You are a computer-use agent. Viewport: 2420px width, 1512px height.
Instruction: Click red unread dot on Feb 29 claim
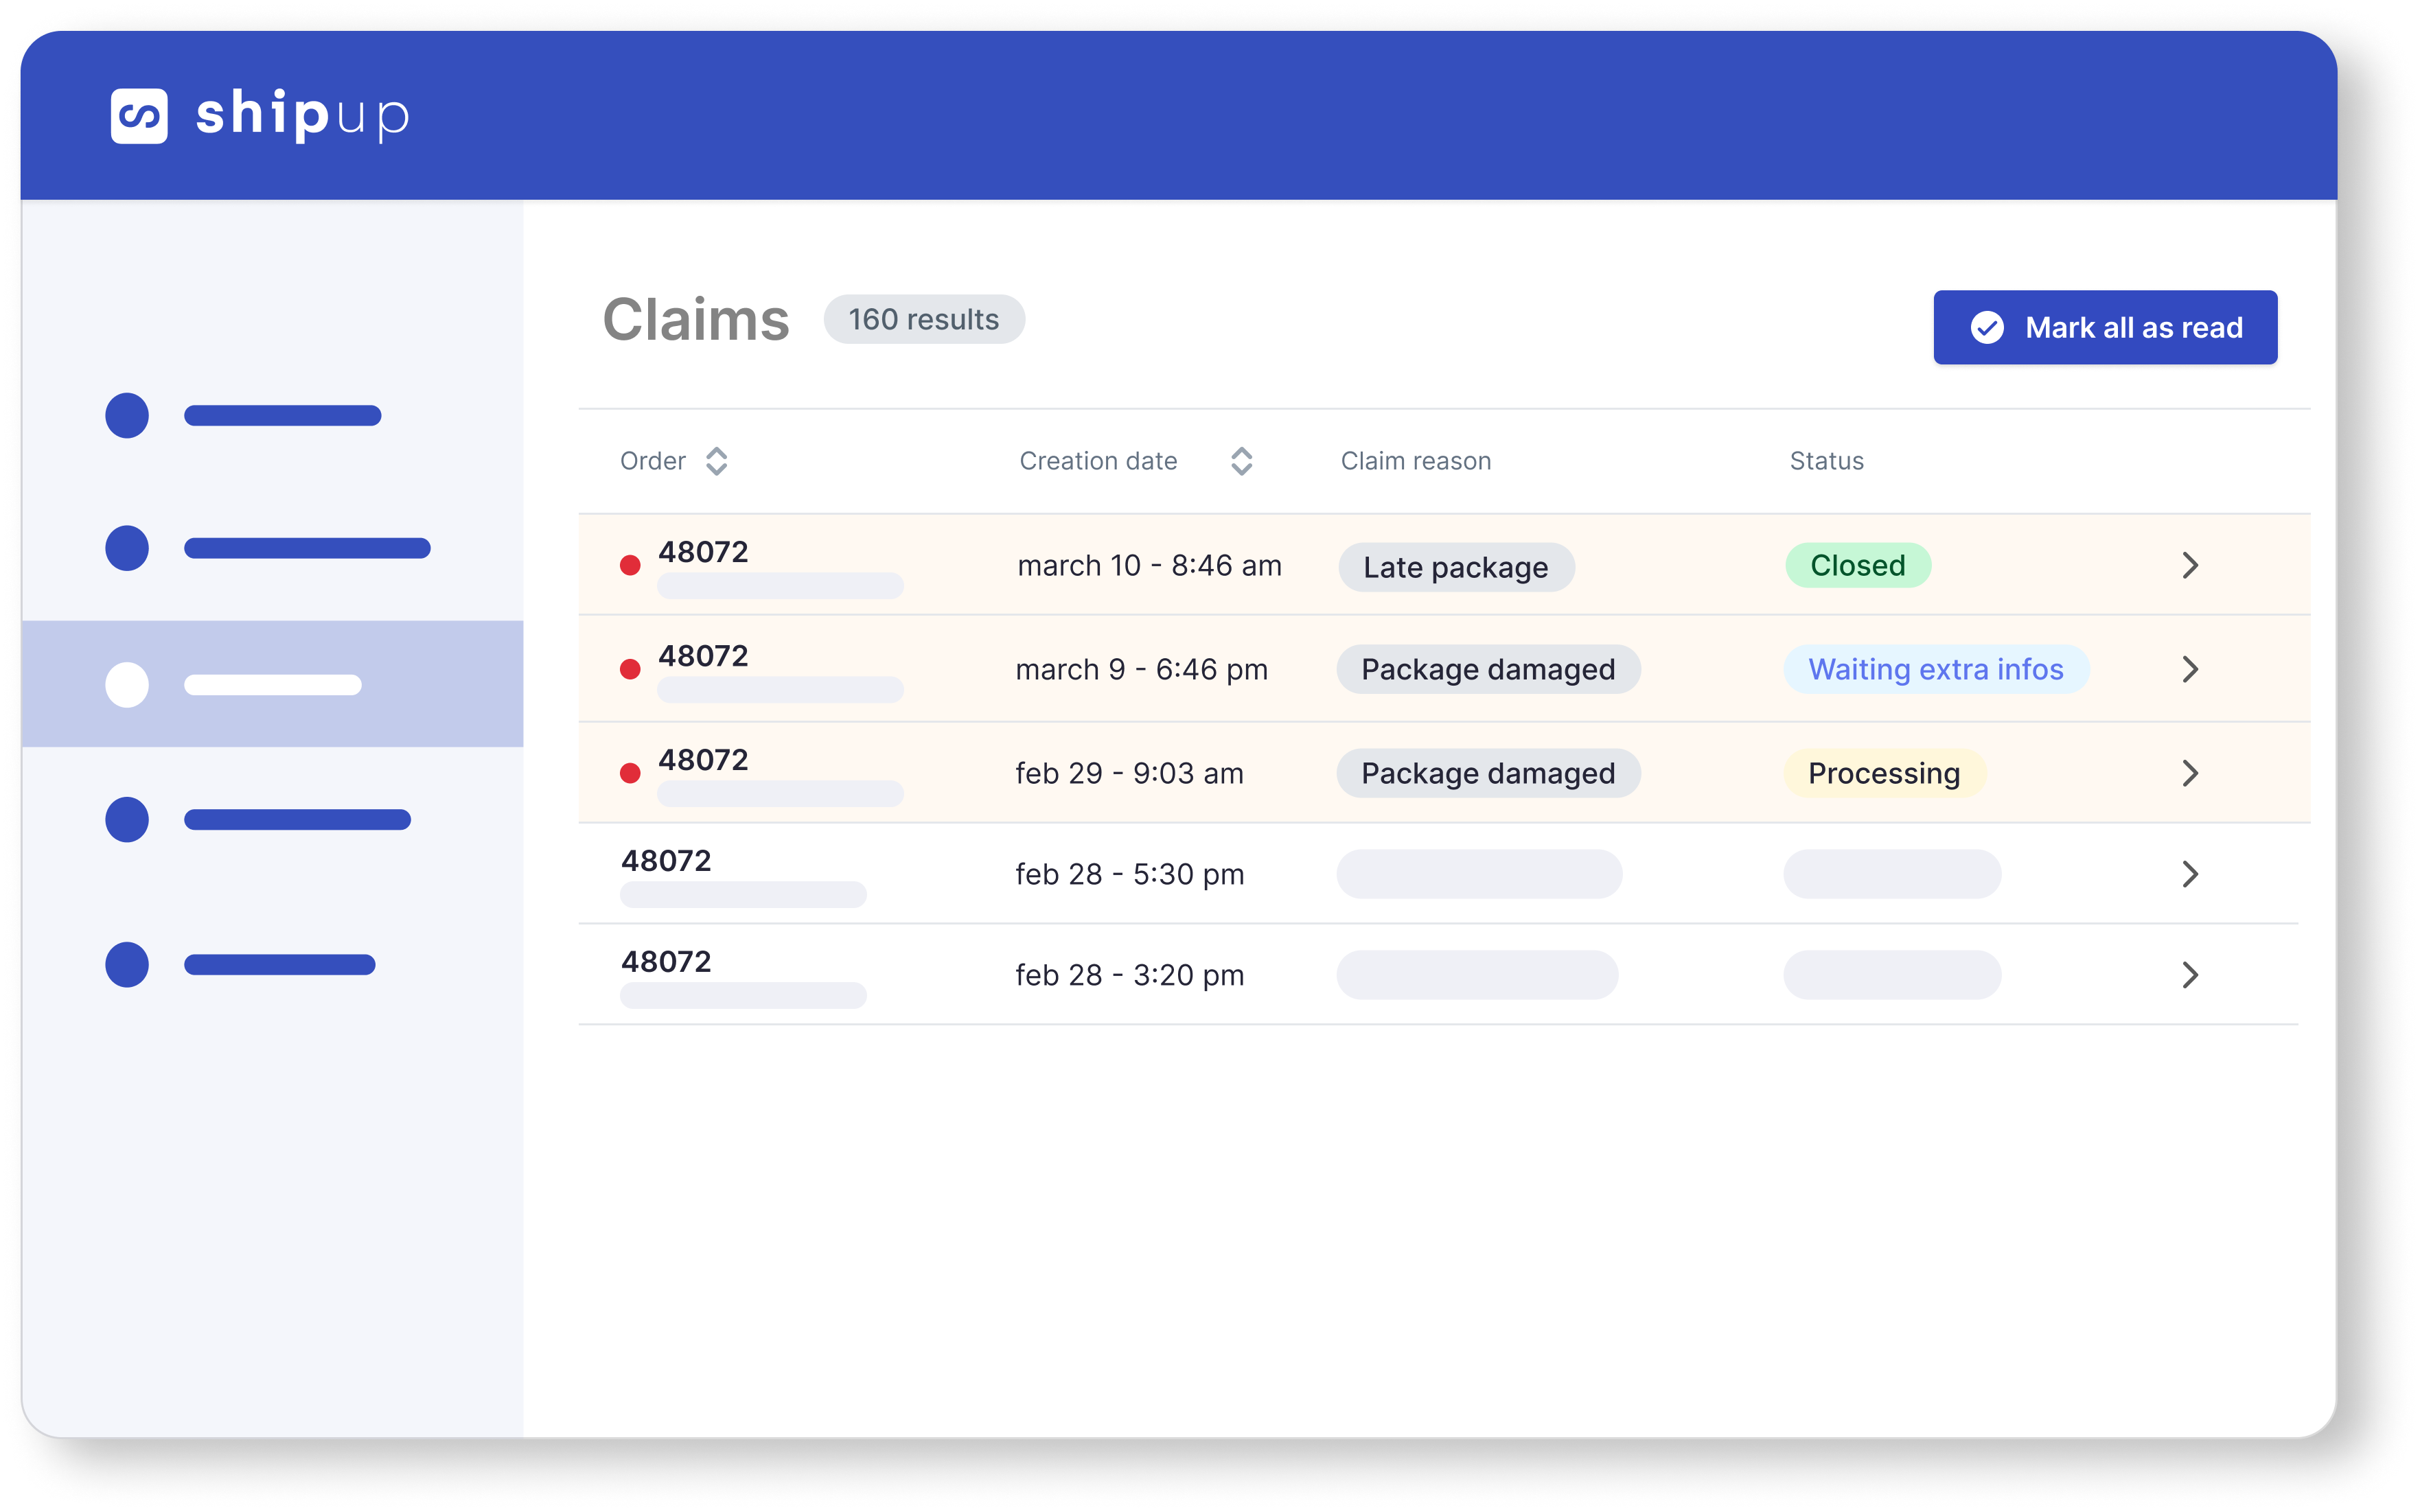[630, 773]
